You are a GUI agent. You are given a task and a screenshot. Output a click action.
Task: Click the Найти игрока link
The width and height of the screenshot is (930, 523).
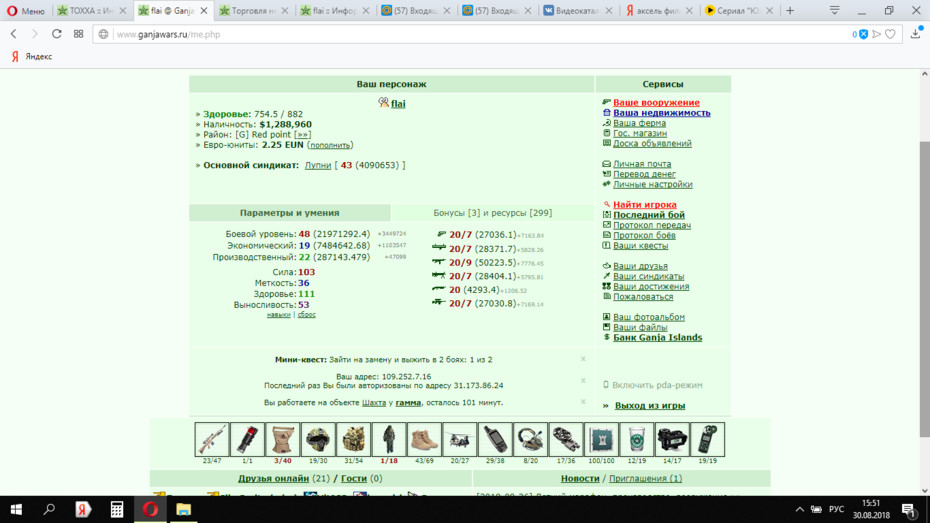[645, 205]
